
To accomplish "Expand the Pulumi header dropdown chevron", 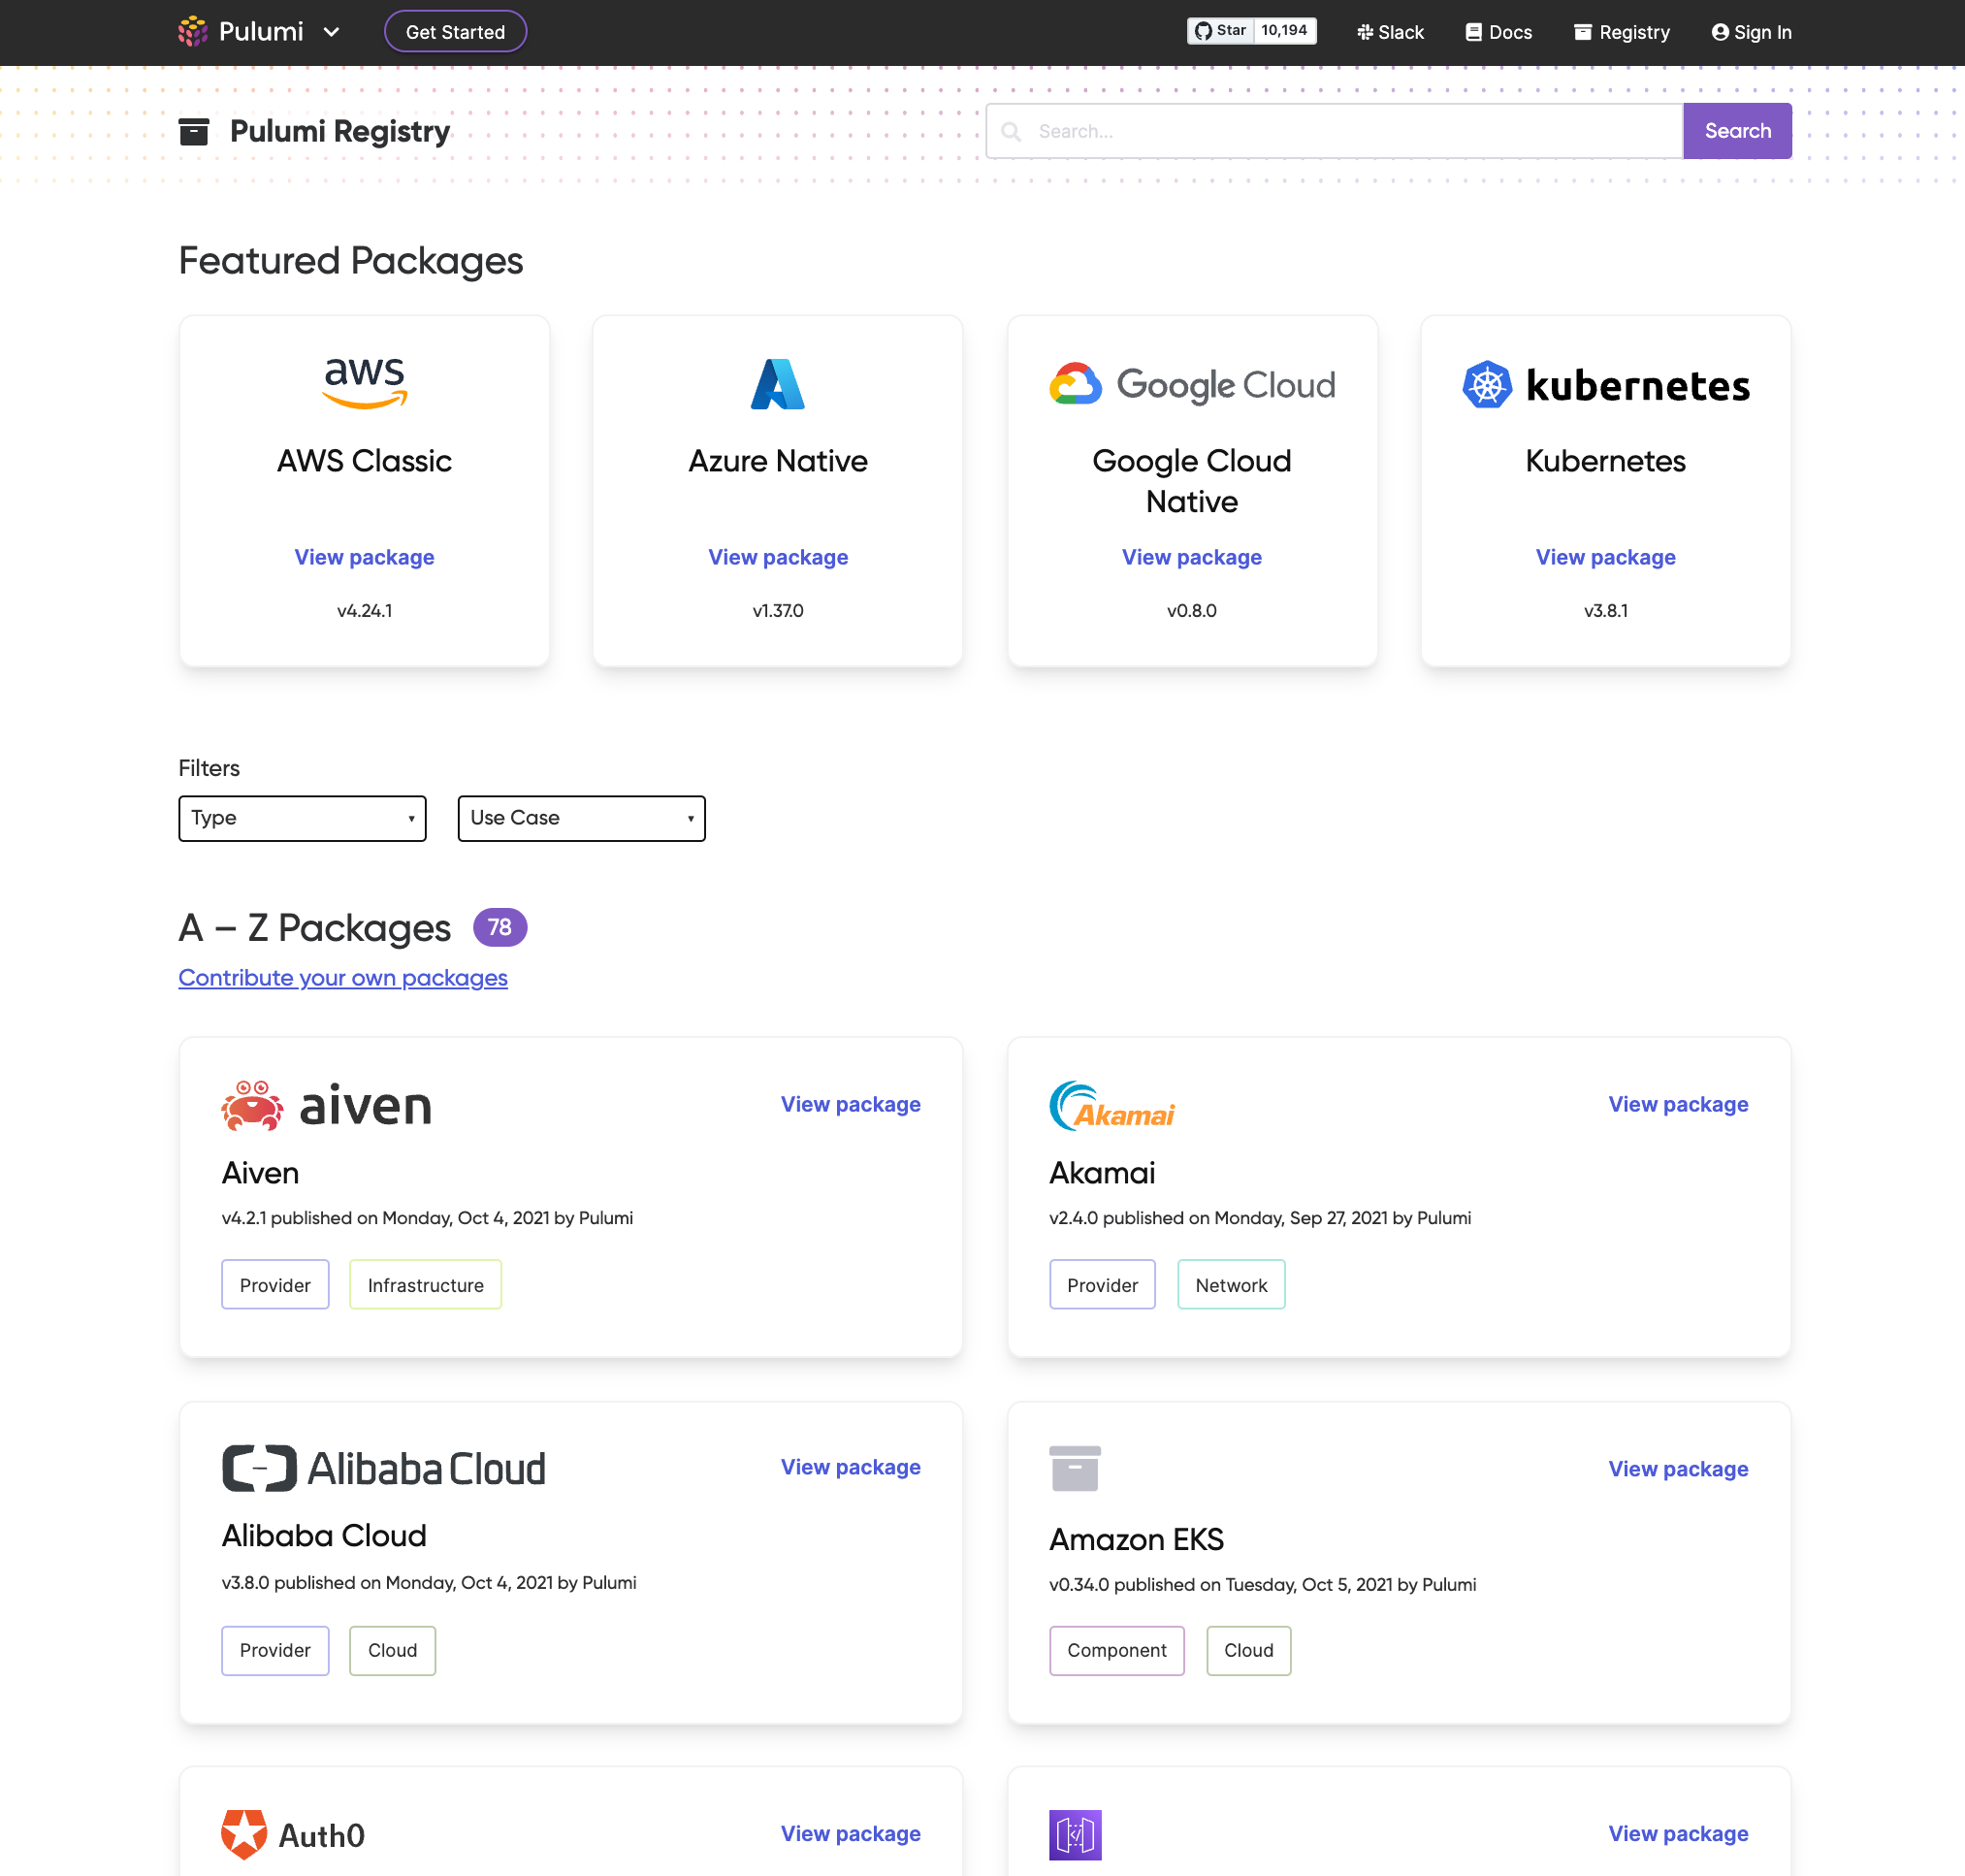I will click(332, 32).
